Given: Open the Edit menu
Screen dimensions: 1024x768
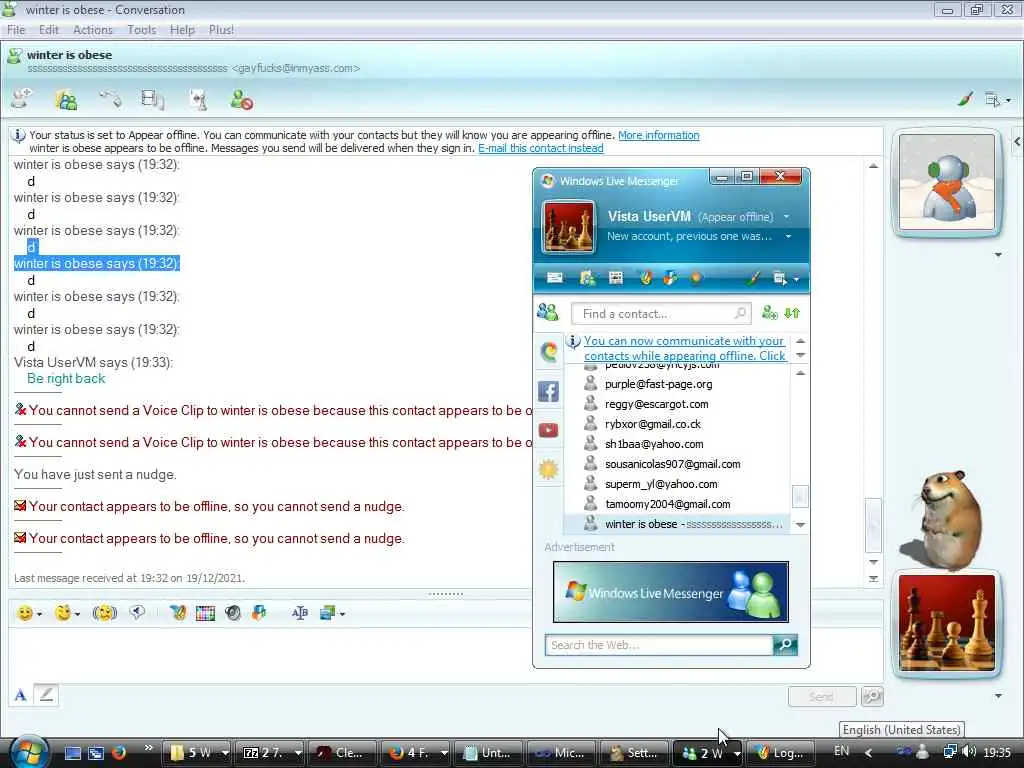Looking at the screenshot, I should 48,30.
